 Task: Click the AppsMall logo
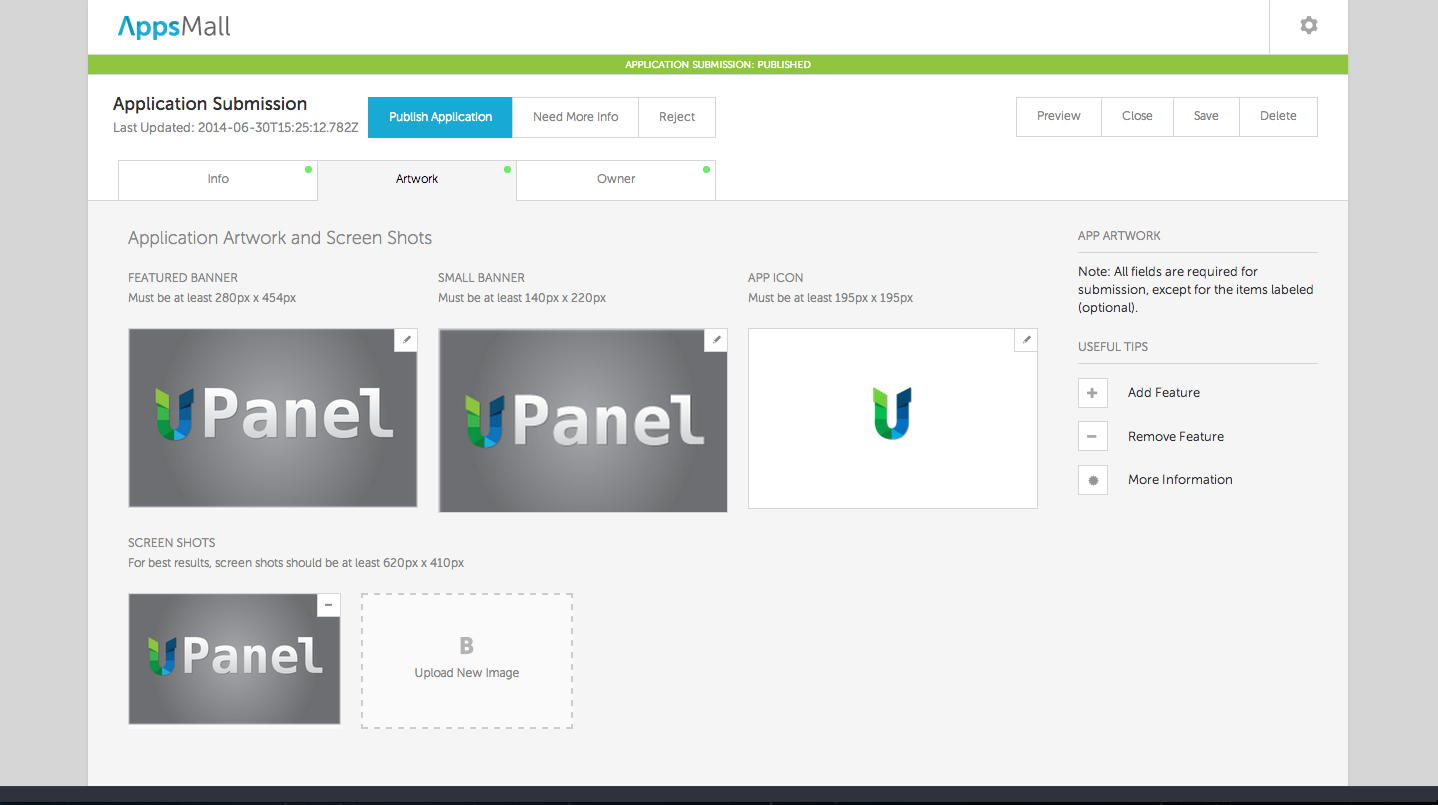[174, 27]
